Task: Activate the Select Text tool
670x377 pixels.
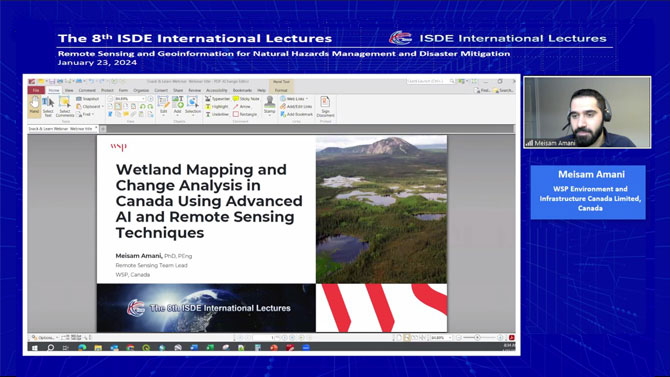Action: 48,106
